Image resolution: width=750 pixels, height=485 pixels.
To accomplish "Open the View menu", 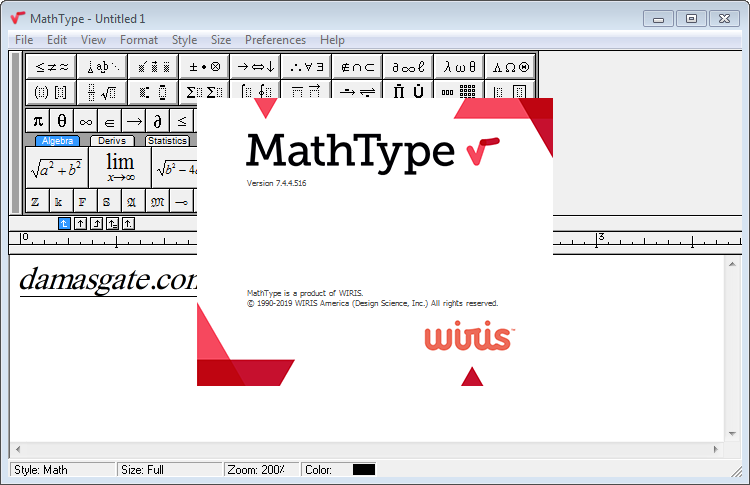I will click(93, 40).
